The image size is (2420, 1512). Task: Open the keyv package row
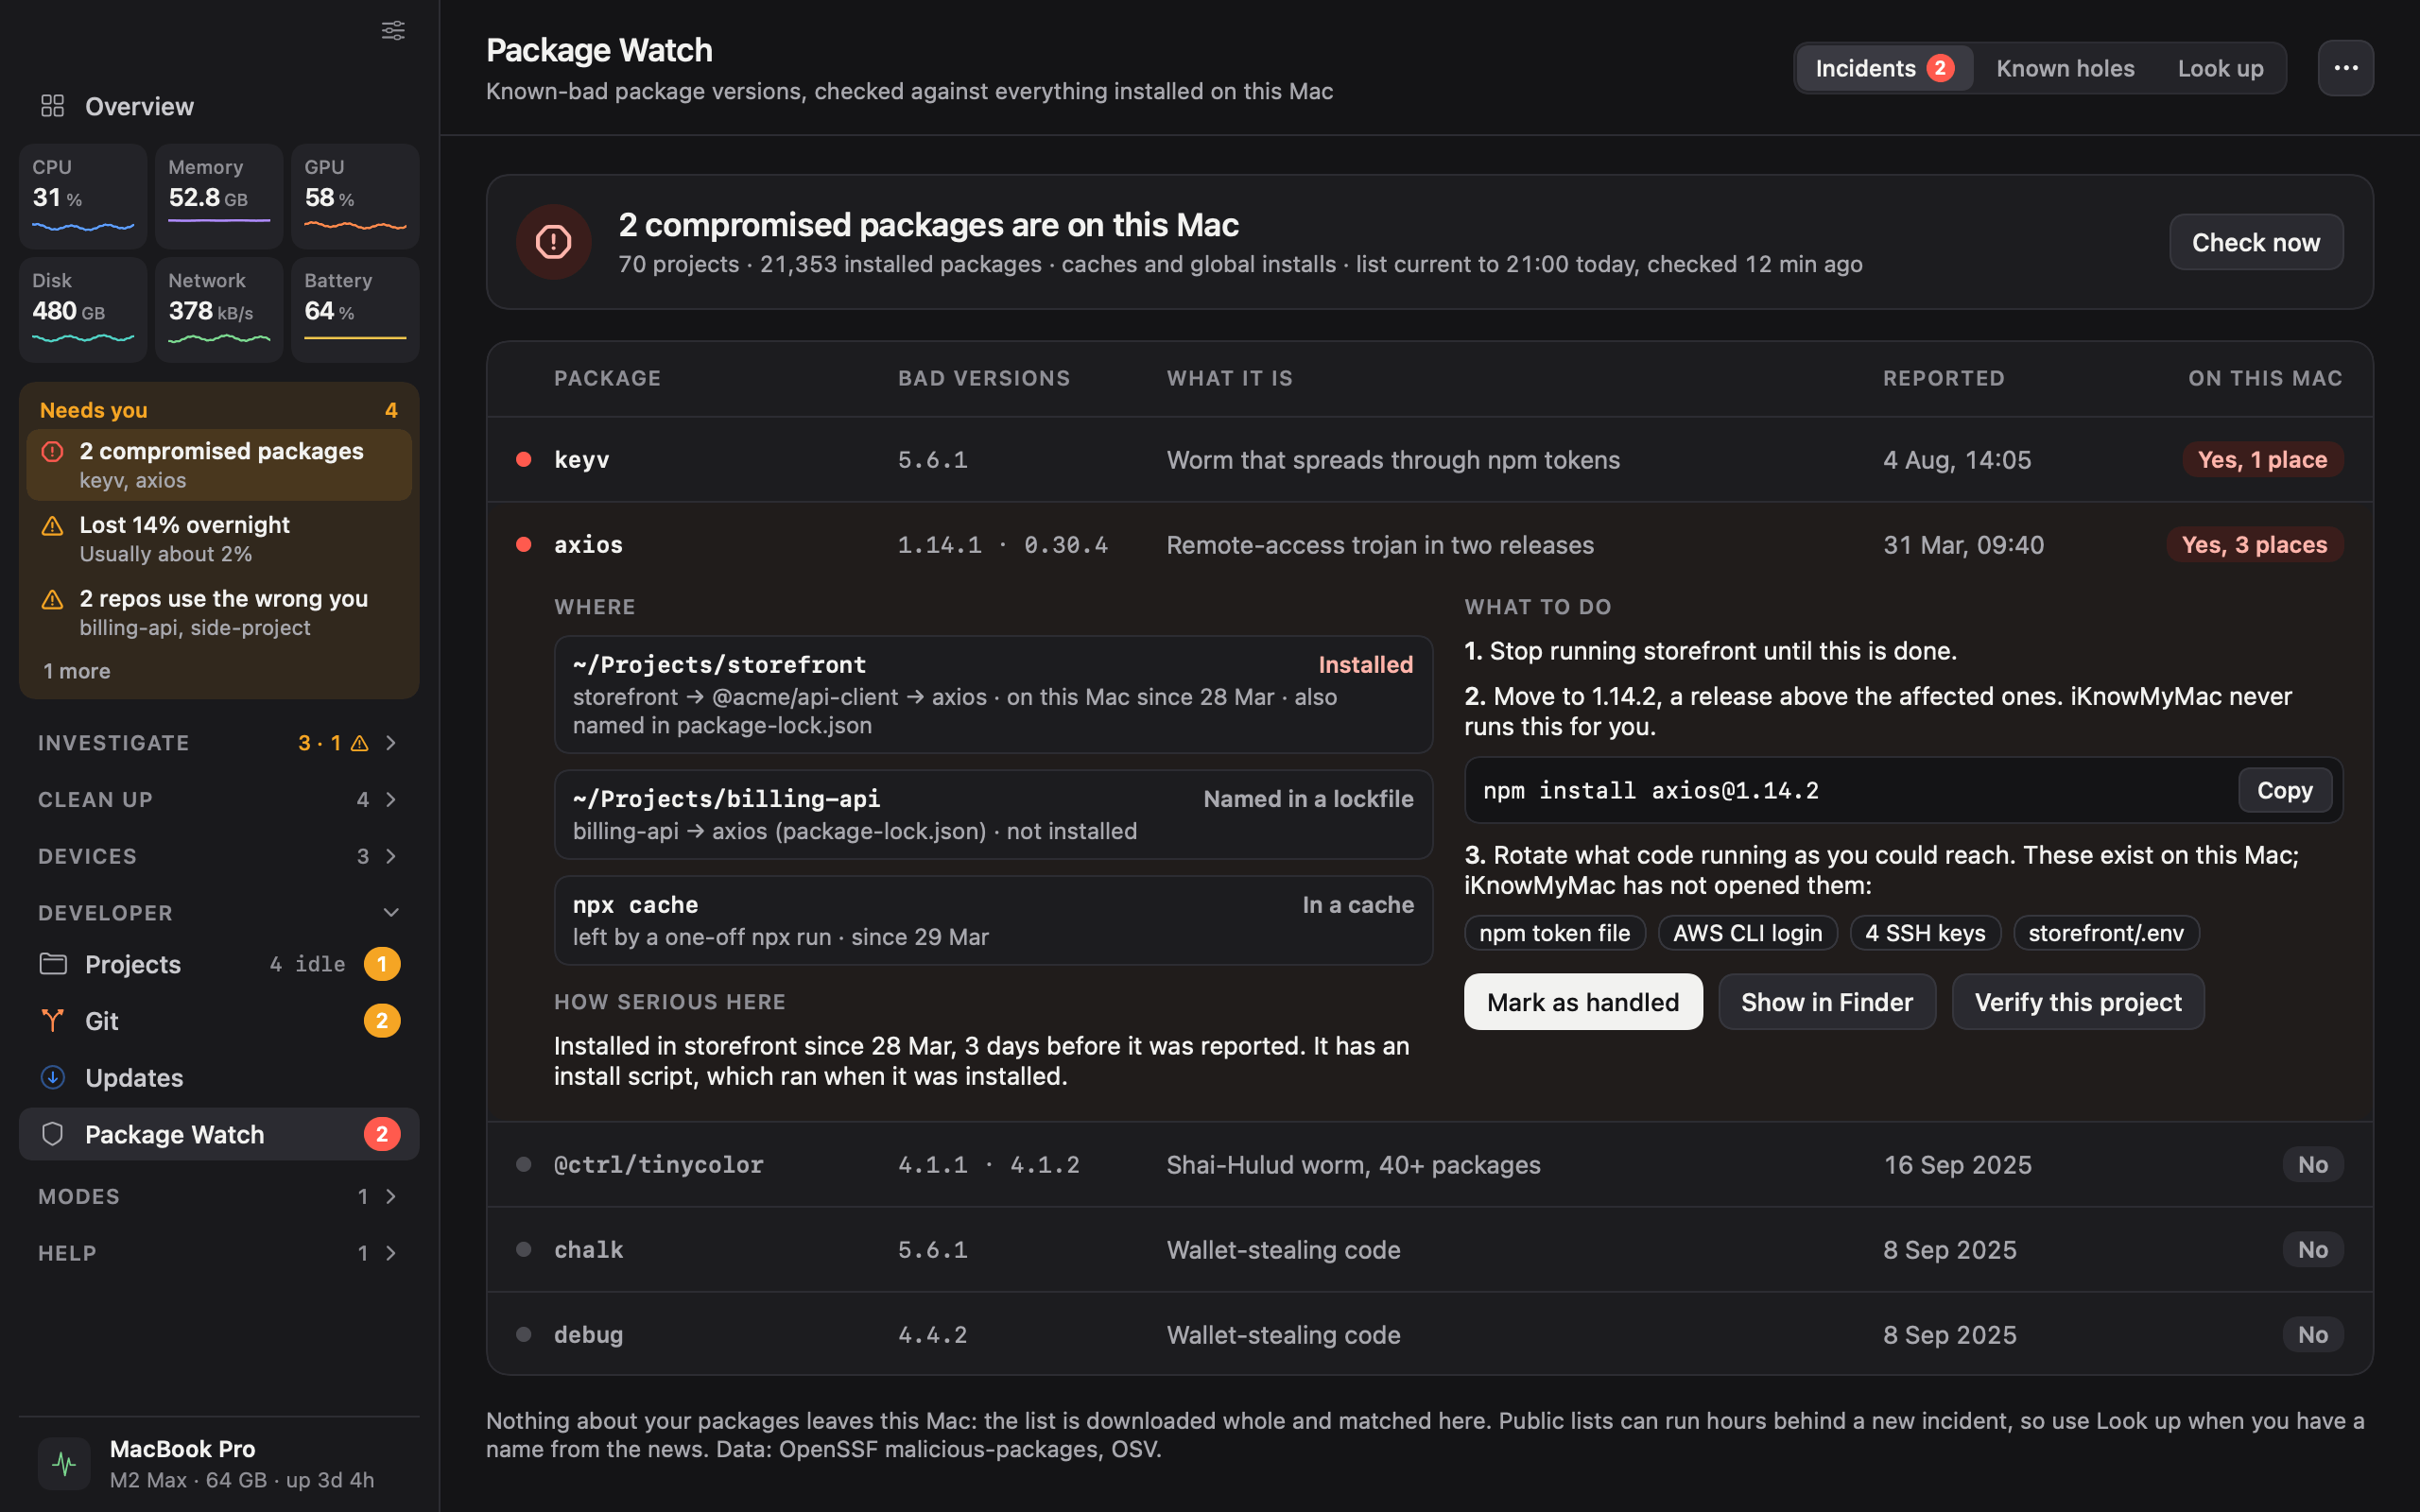pos(1429,460)
